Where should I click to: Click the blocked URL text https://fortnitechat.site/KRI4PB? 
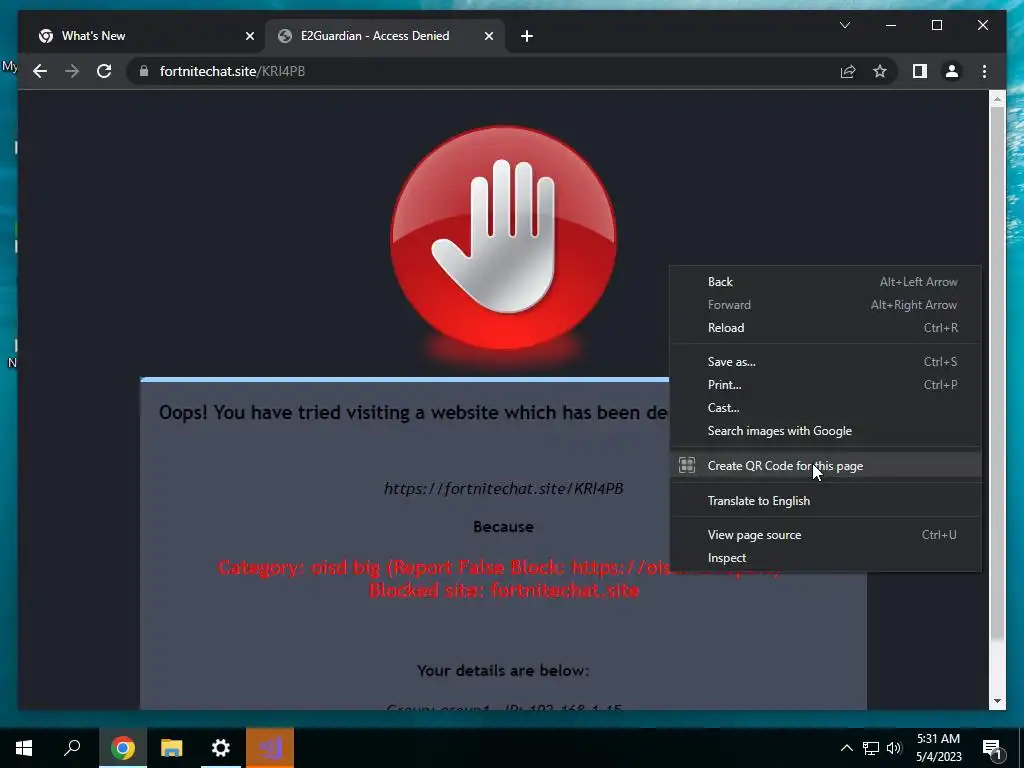click(x=504, y=488)
